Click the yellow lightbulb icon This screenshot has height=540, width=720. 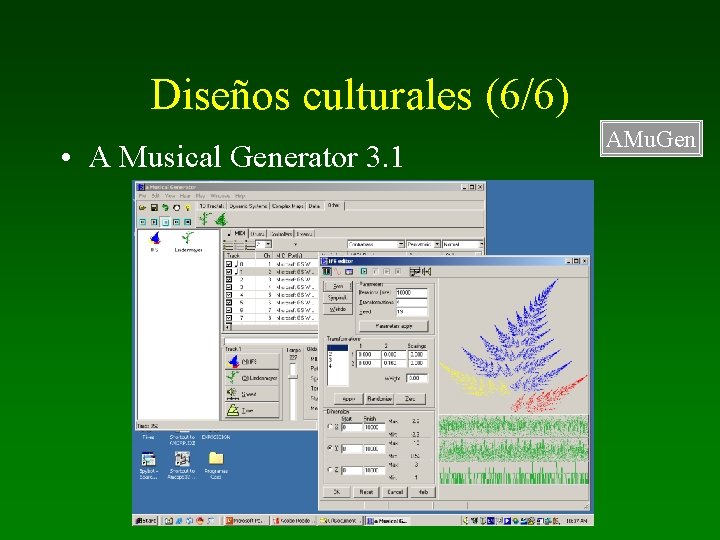[187, 208]
